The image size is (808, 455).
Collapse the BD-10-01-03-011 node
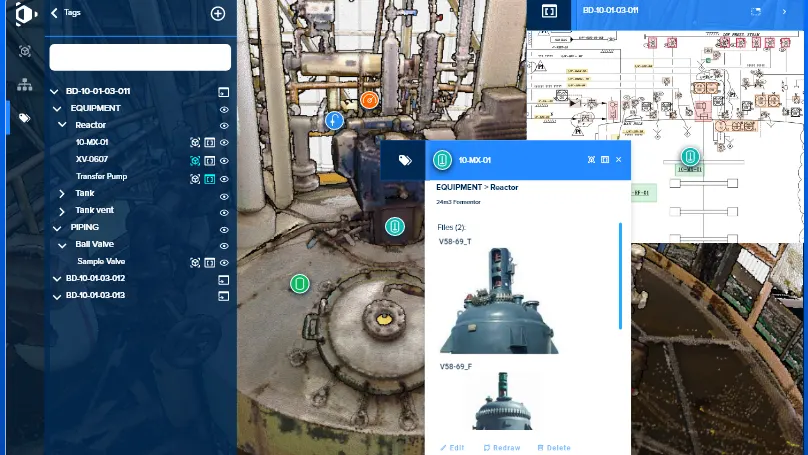pos(54,92)
